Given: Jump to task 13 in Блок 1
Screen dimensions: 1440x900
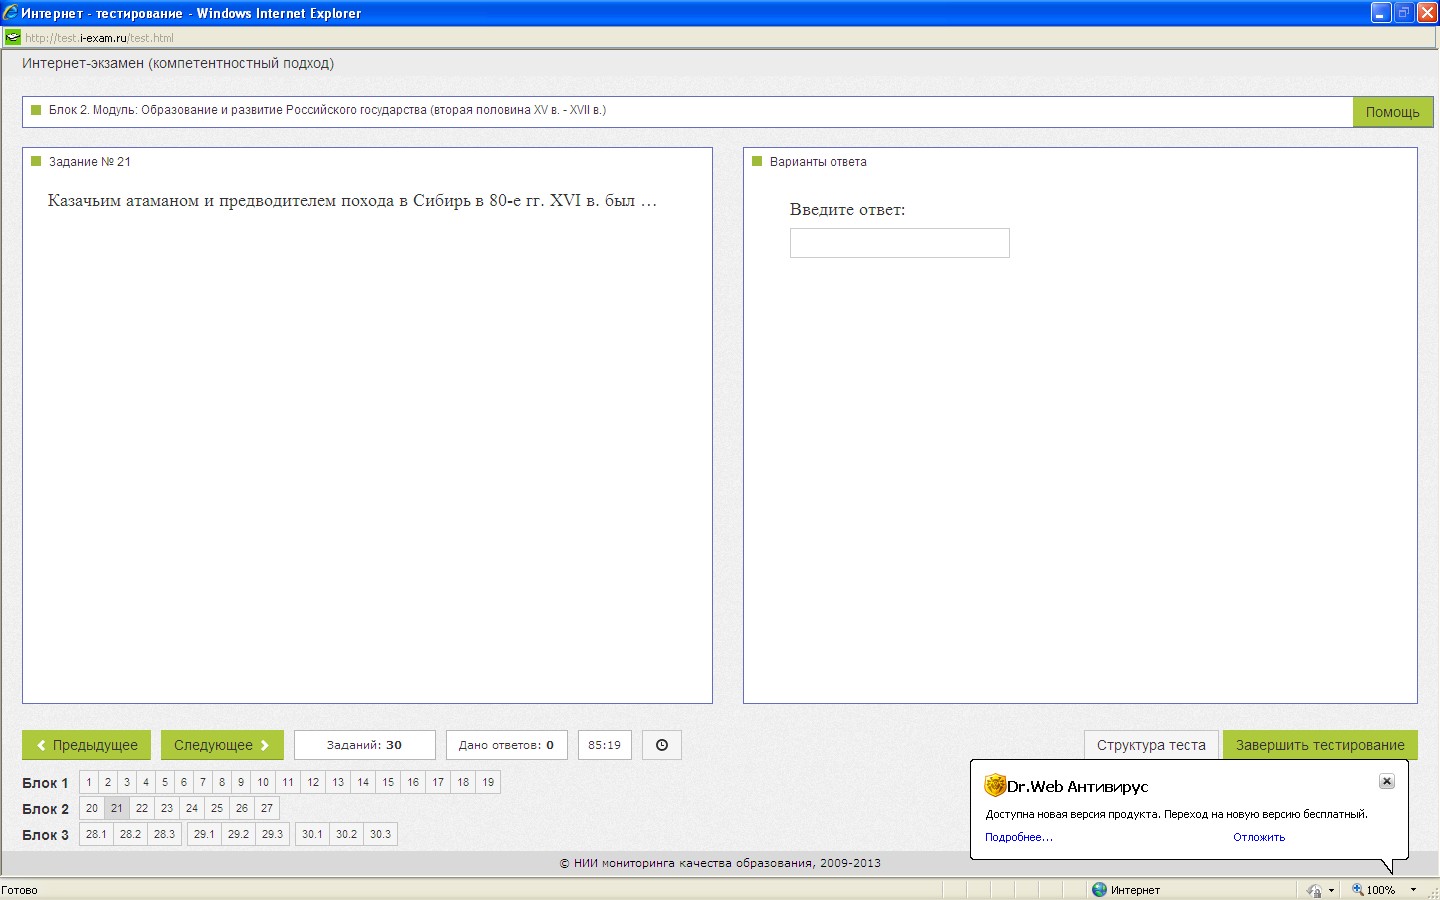Looking at the screenshot, I should coord(338,782).
